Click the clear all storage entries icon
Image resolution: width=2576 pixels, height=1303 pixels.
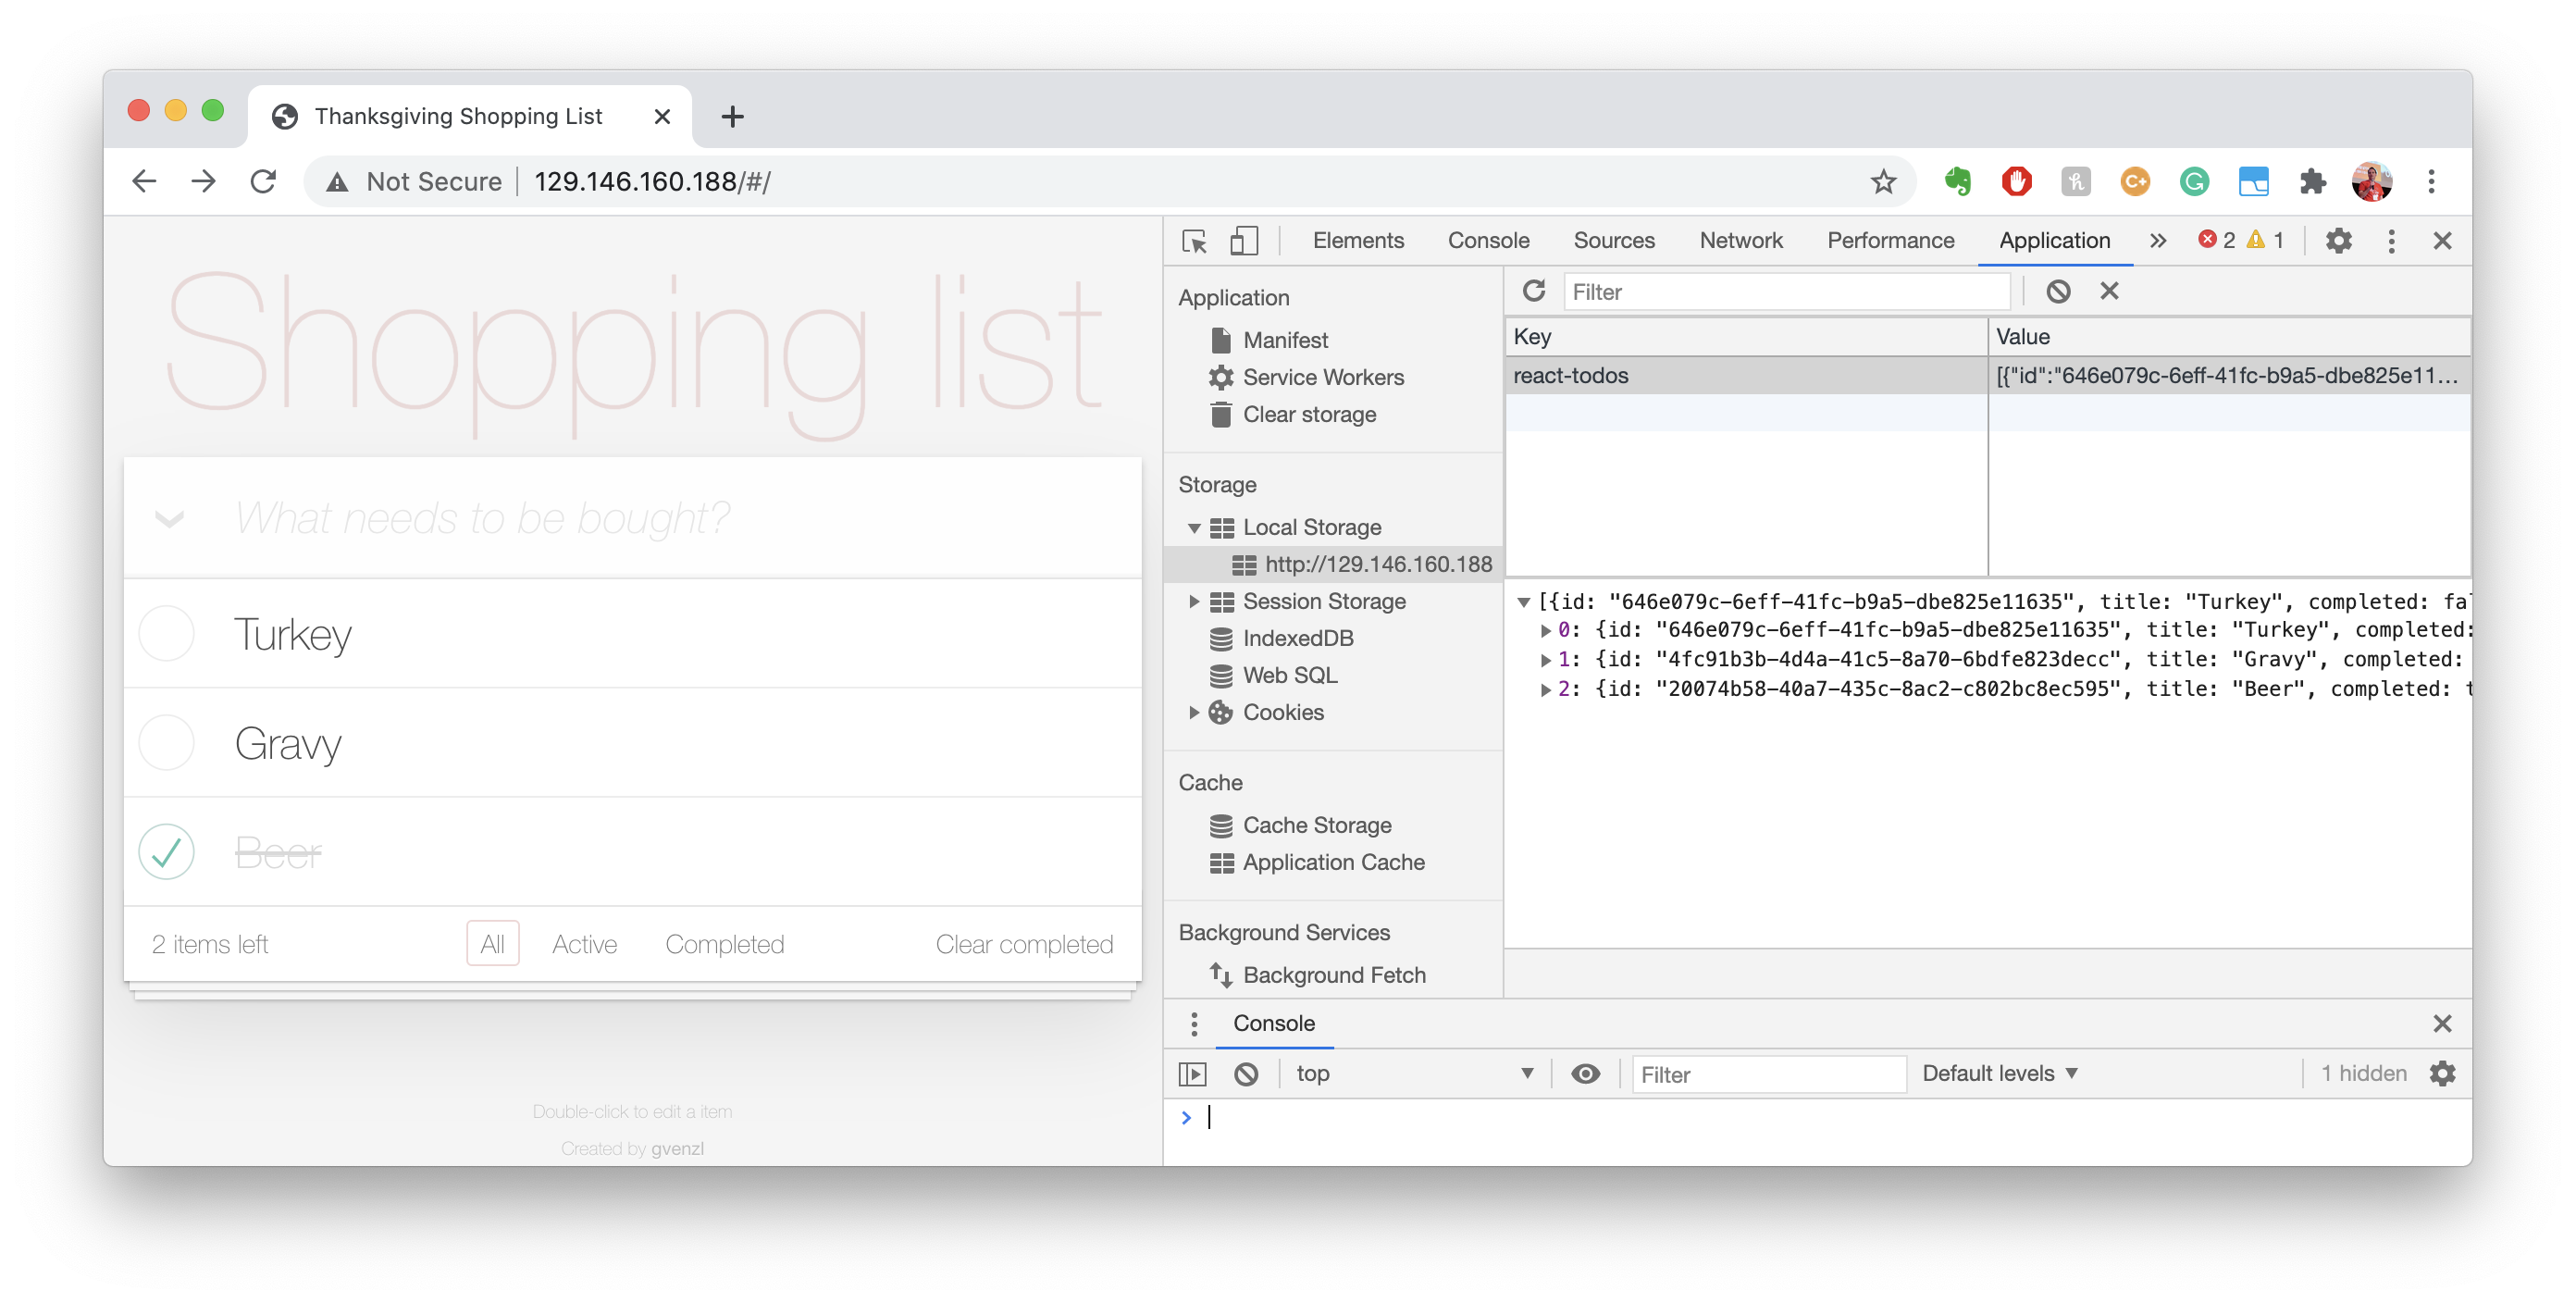coord(2057,291)
